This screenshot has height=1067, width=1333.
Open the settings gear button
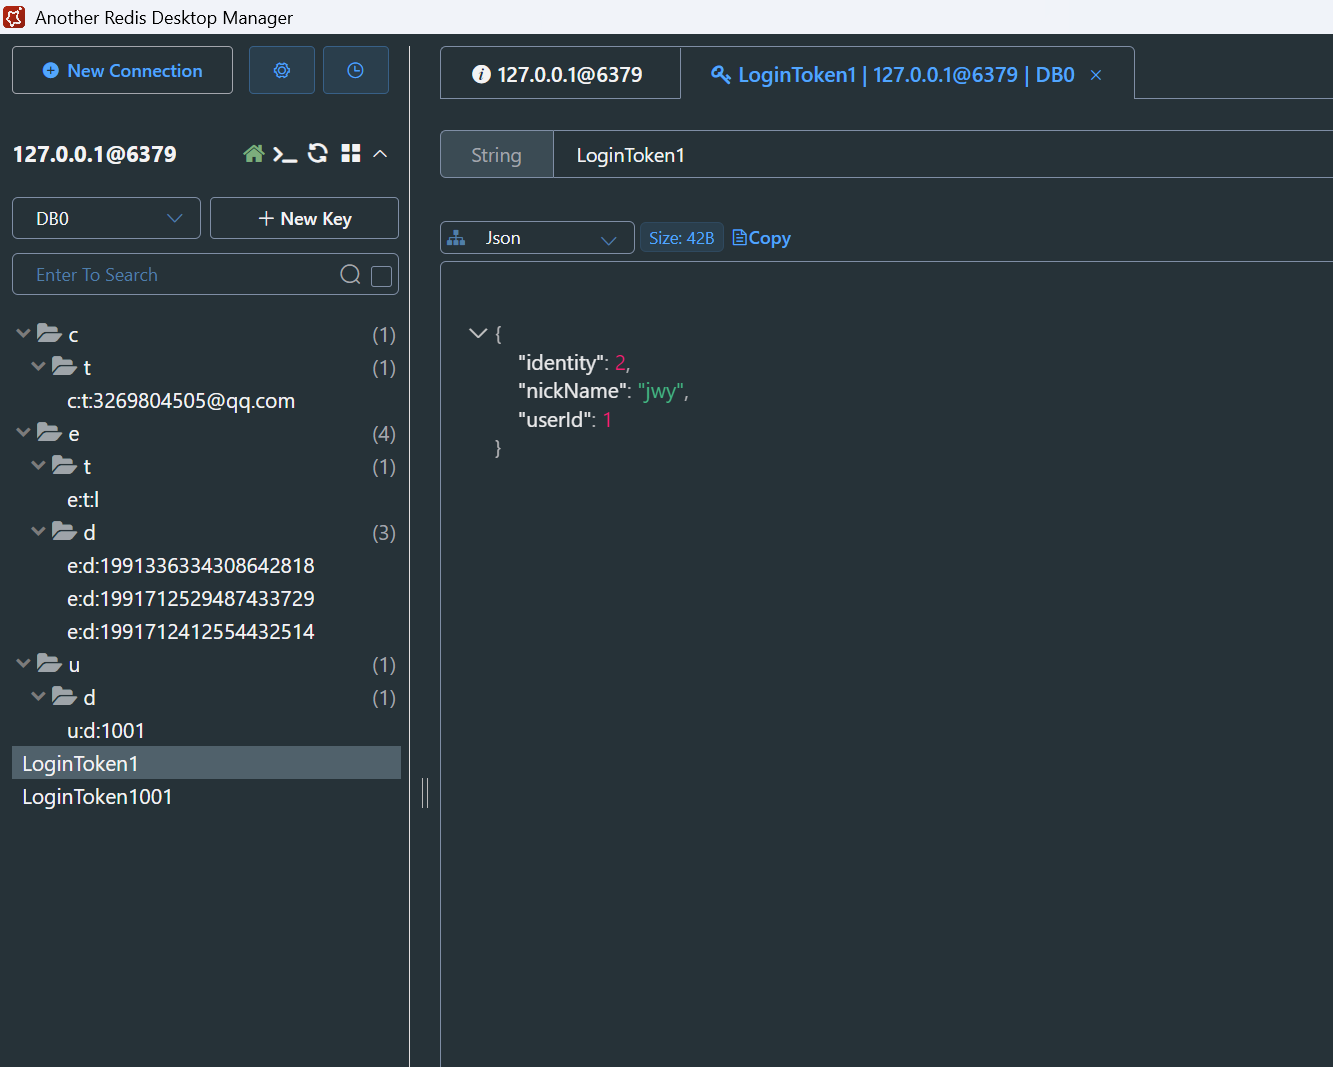282,70
